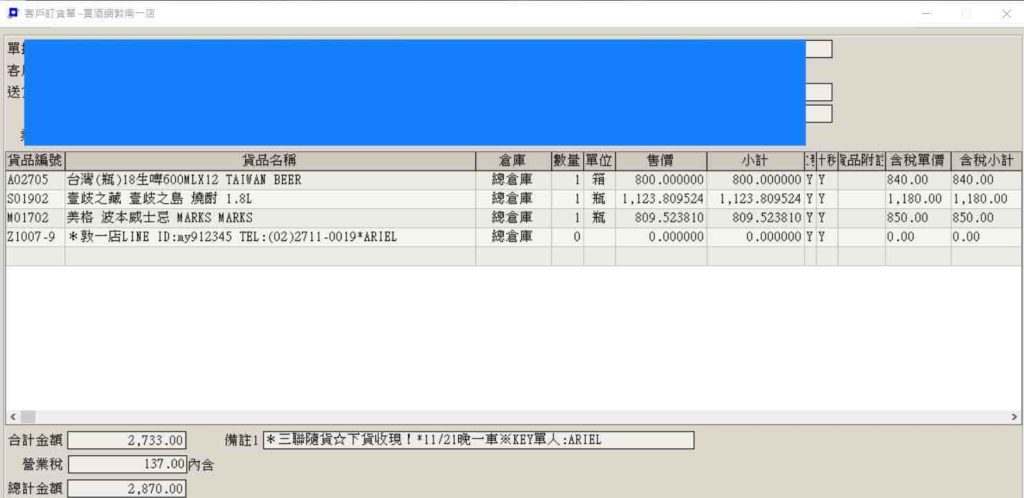
Task: Click the 800.000000 selling price cell
Action: [661, 180]
